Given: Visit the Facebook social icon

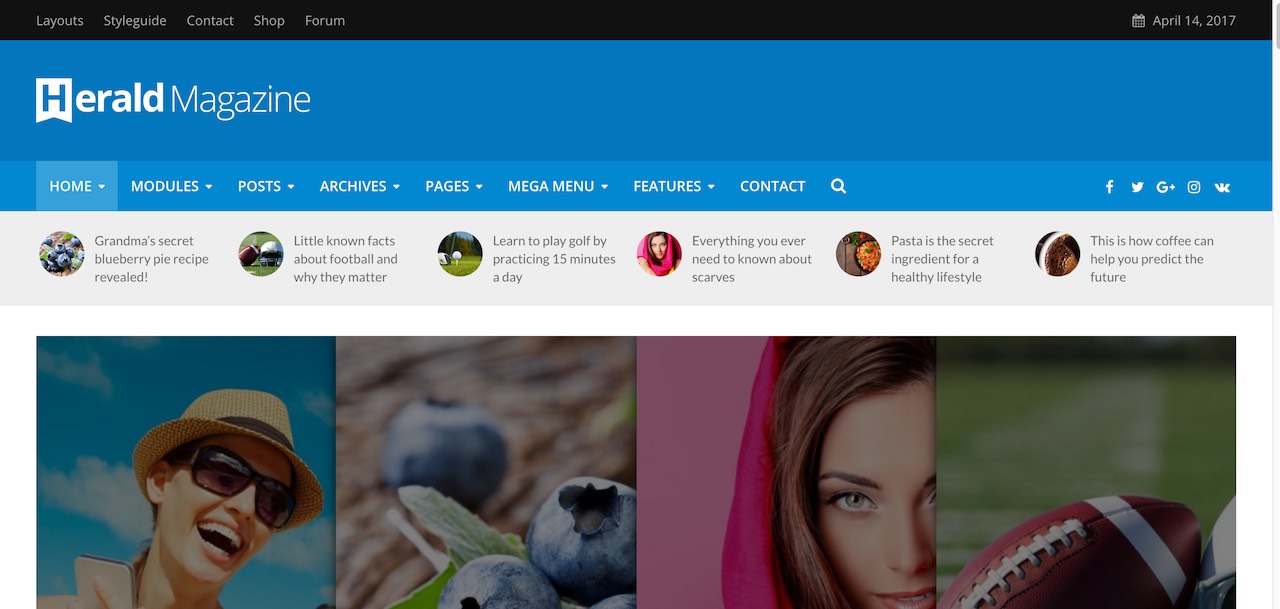Looking at the screenshot, I should (x=1109, y=187).
